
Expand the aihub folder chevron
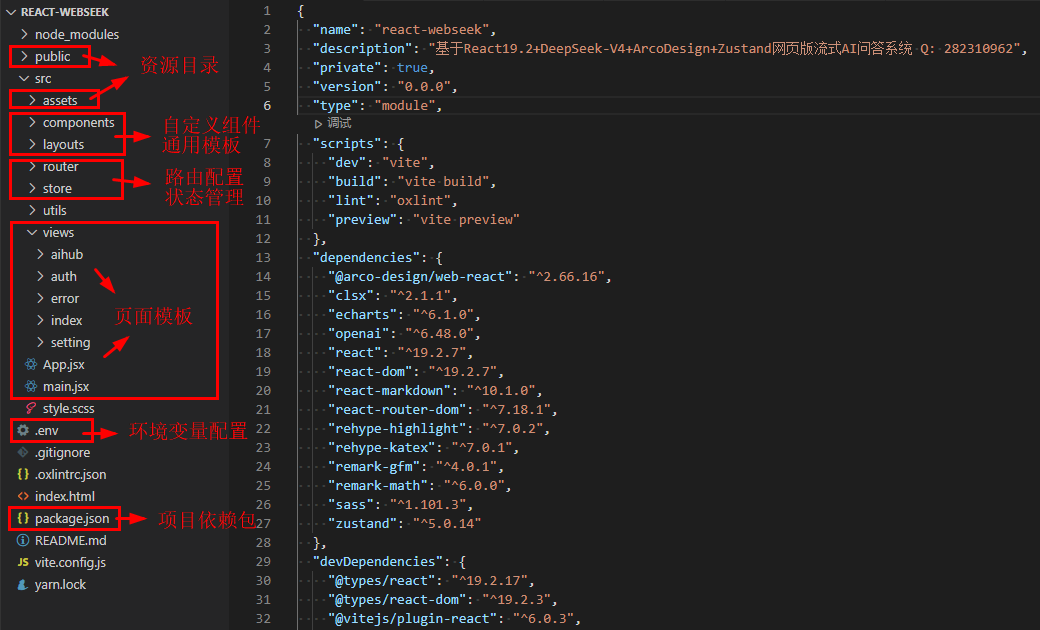click(x=40, y=254)
